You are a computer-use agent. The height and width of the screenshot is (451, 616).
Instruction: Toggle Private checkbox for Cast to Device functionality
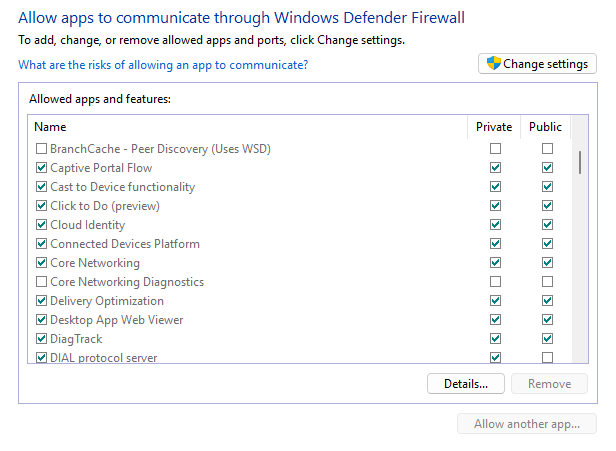495,187
